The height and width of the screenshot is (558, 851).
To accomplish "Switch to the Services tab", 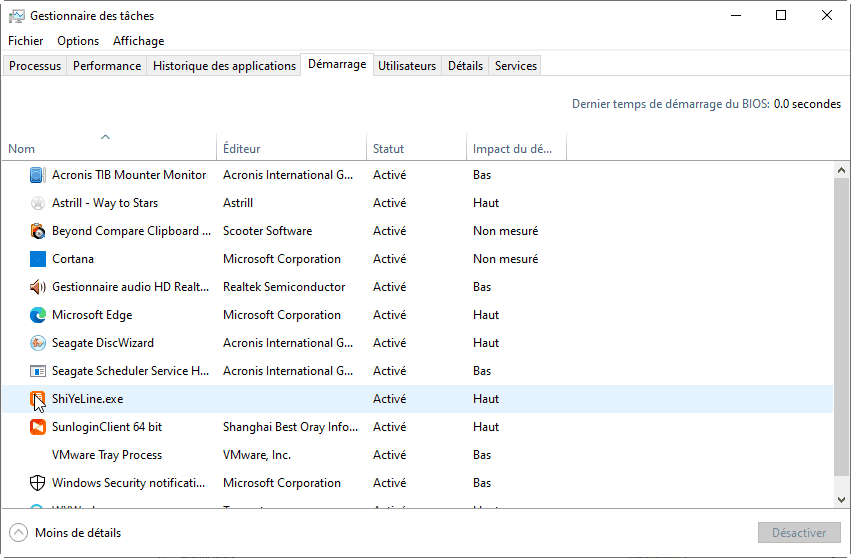I will [516, 66].
